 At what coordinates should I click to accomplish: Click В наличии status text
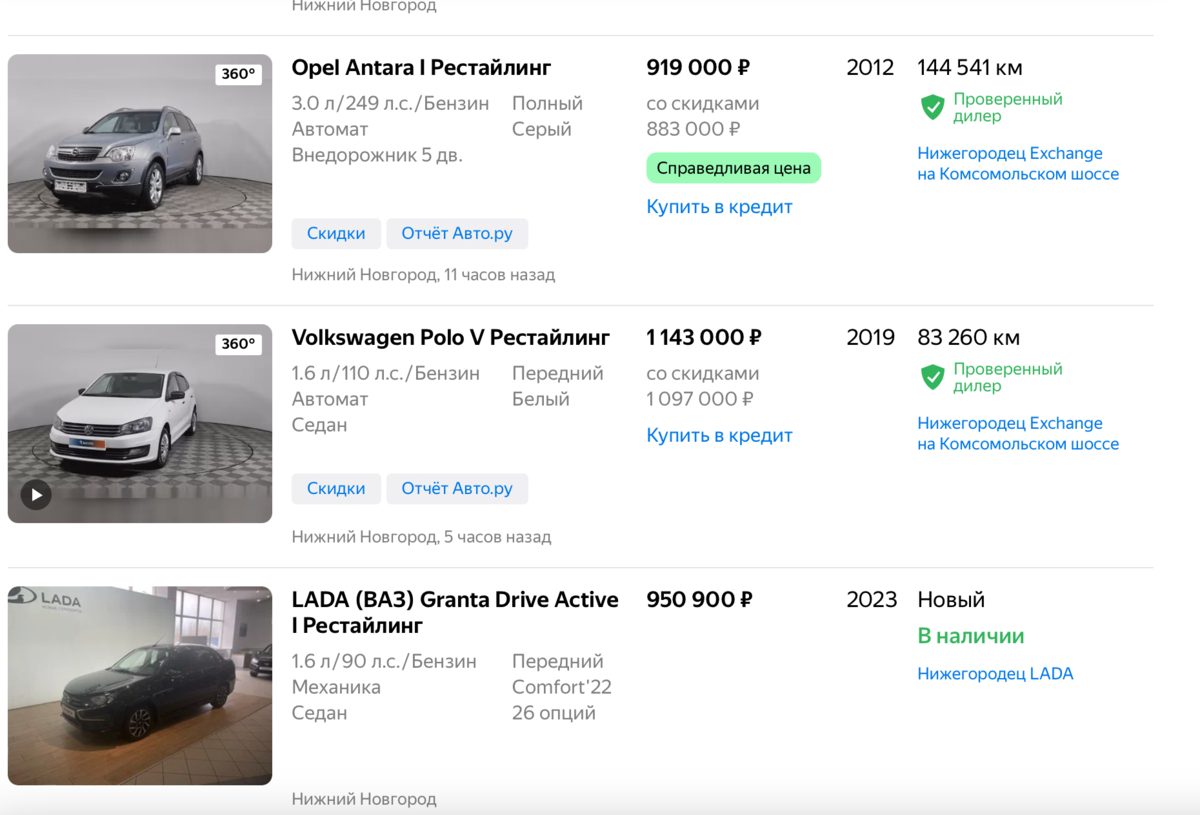point(971,636)
